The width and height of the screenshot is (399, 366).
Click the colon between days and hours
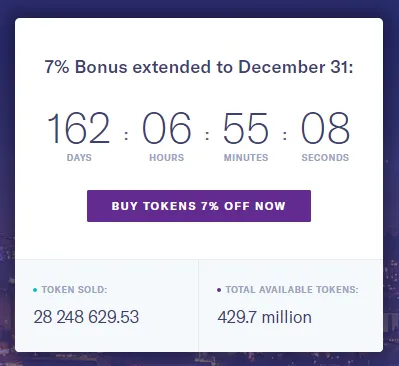coord(126,135)
